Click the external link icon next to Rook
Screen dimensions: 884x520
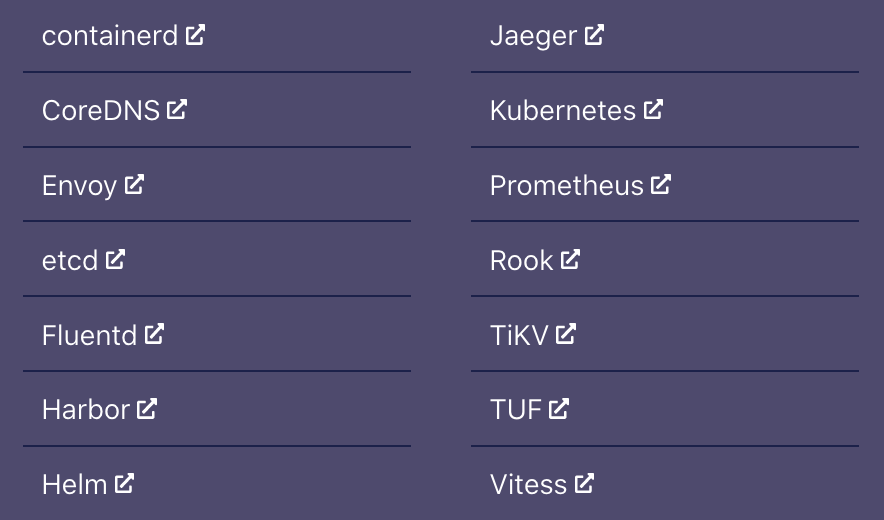[571, 259]
